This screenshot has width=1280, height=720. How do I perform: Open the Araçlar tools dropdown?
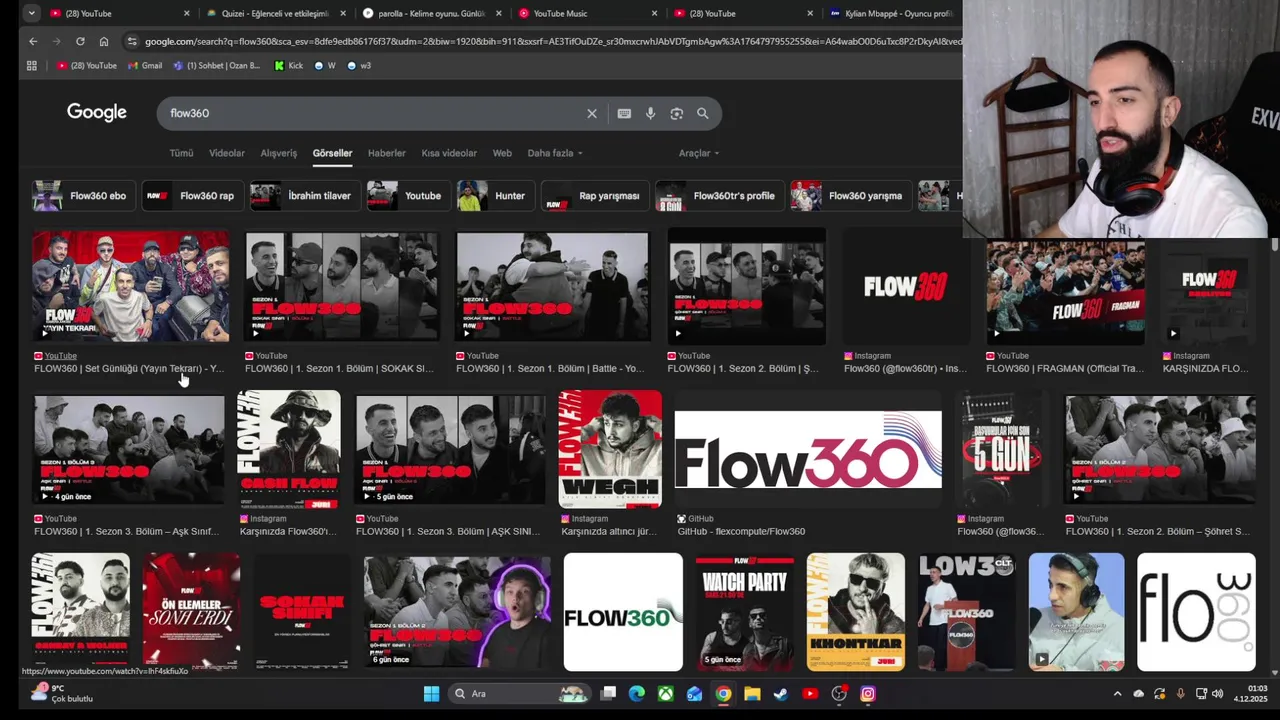click(x=699, y=153)
